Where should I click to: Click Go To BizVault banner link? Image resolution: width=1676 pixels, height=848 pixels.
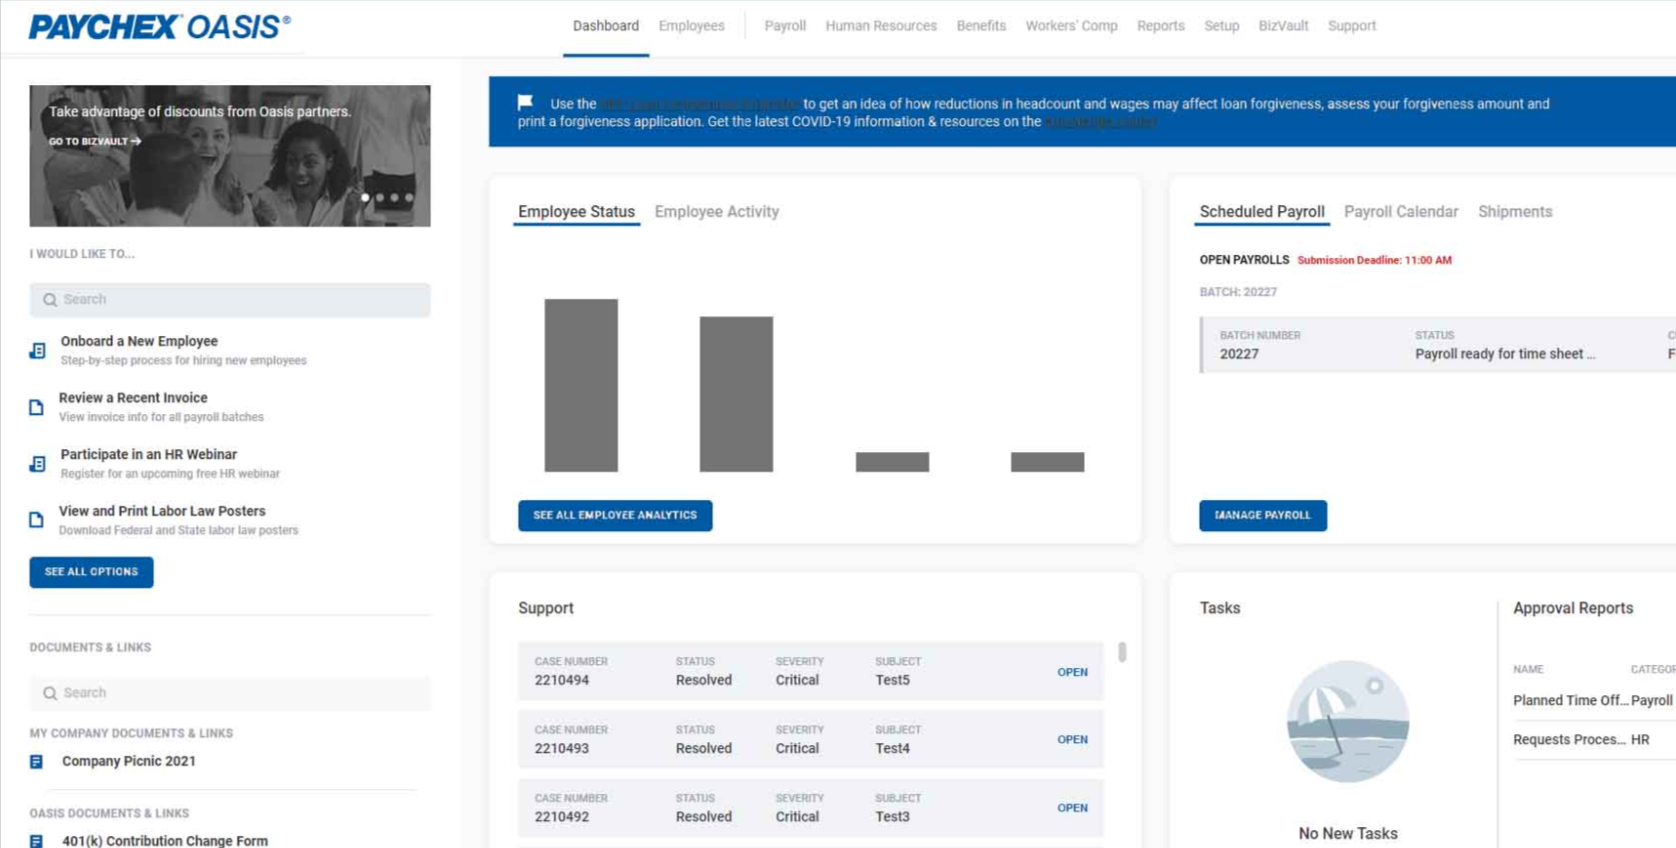95,142
